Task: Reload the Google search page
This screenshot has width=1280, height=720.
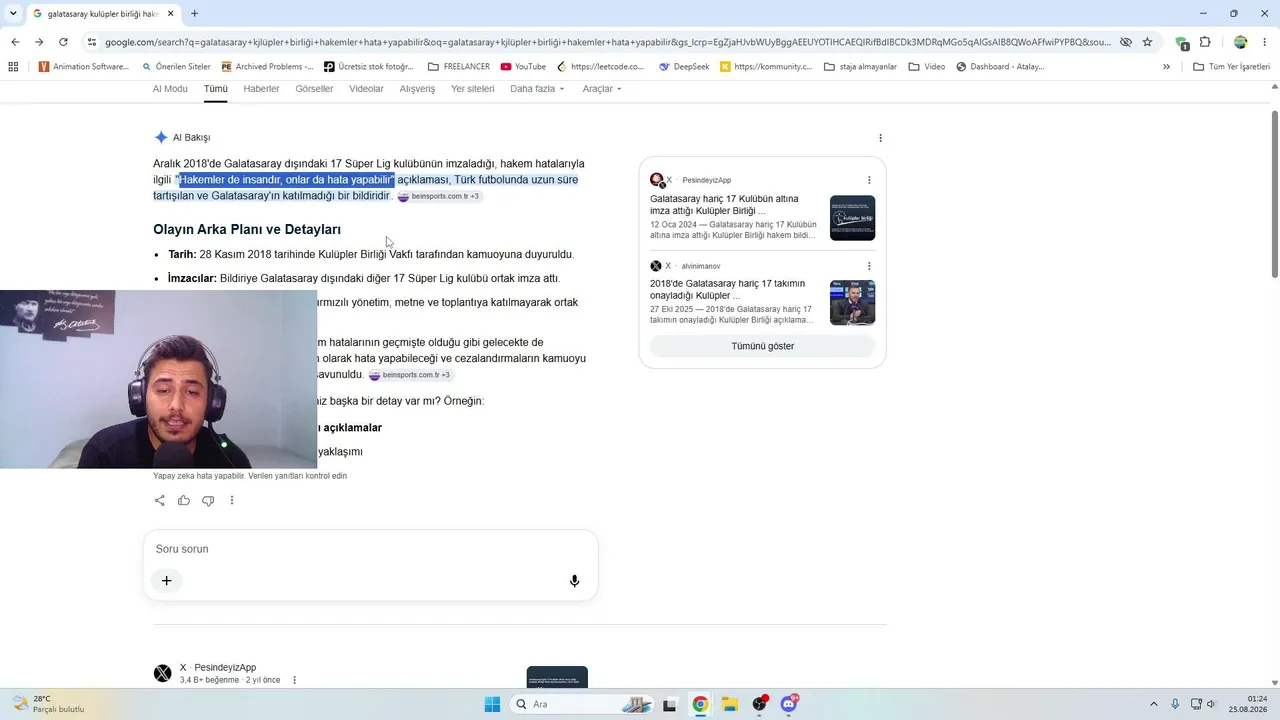Action: 63,42
